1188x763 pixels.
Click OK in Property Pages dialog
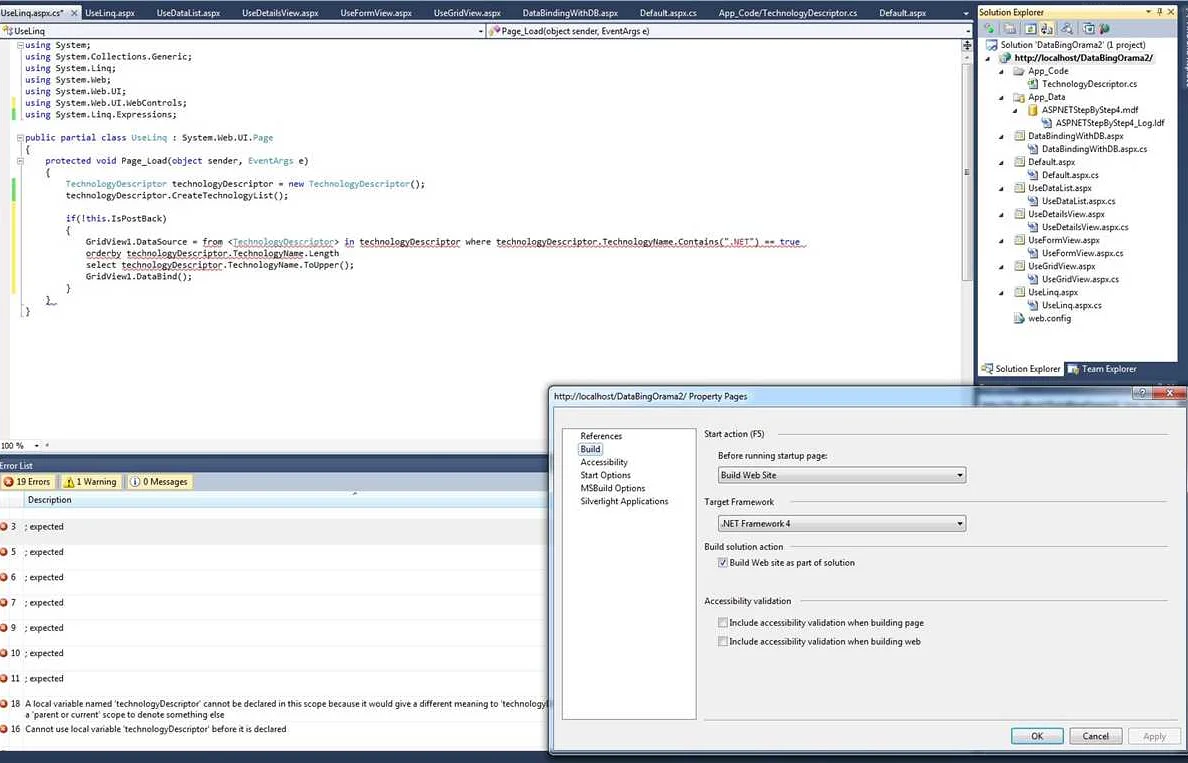pyautogui.click(x=1037, y=736)
